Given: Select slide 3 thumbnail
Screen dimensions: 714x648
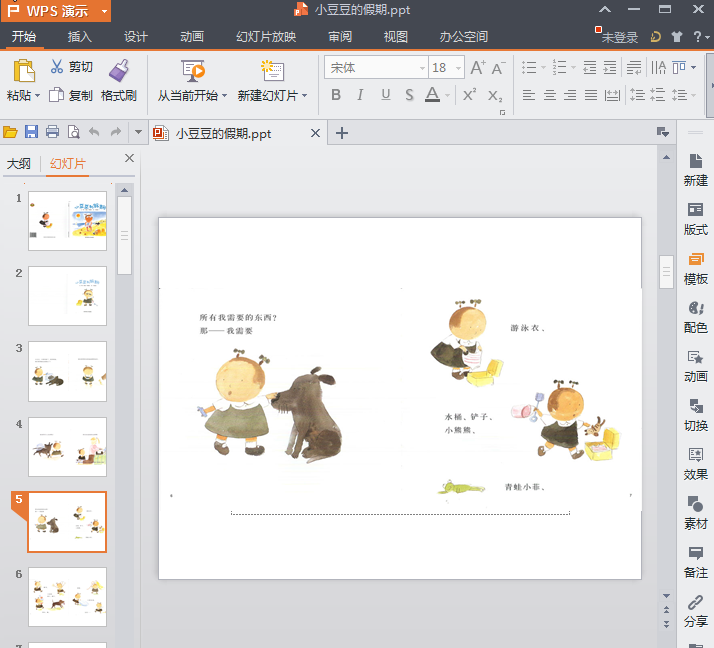Looking at the screenshot, I should point(67,371).
